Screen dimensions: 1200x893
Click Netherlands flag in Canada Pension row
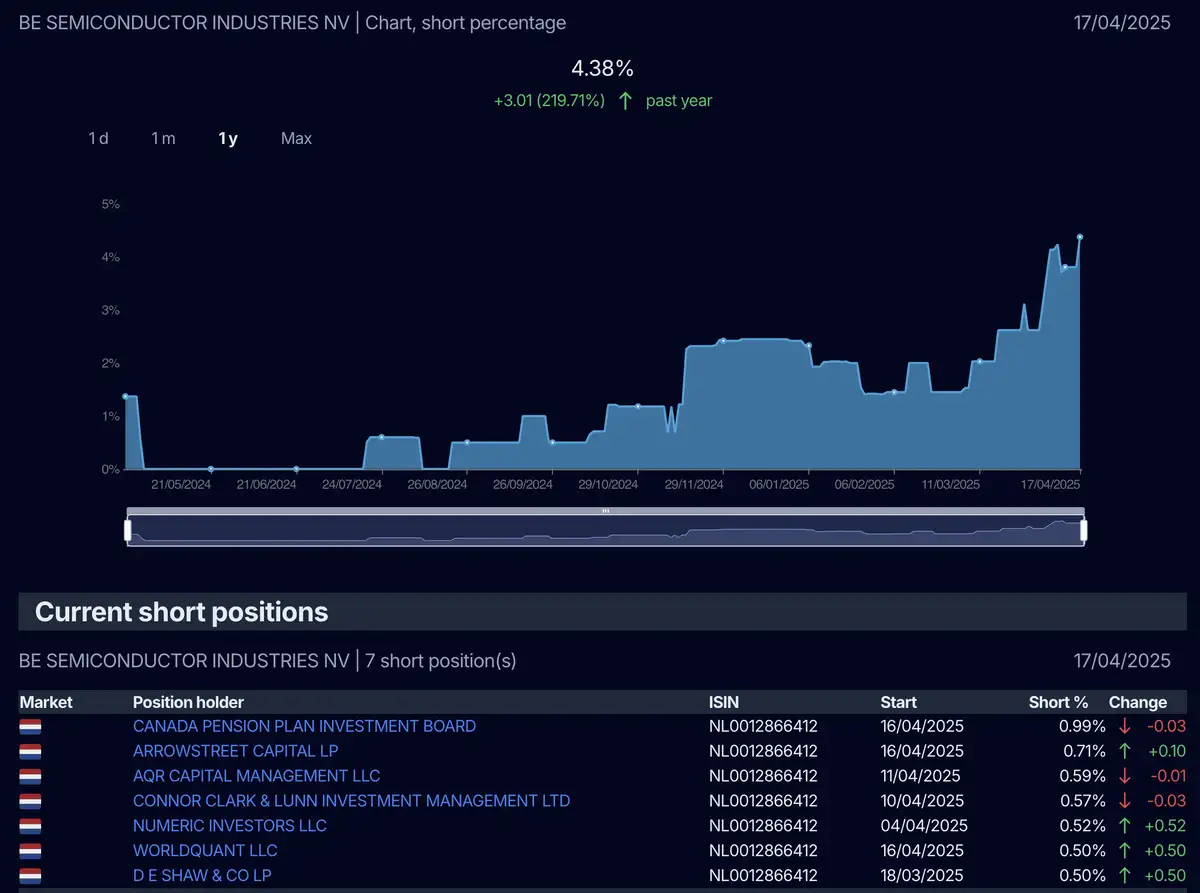pos(30,726)
